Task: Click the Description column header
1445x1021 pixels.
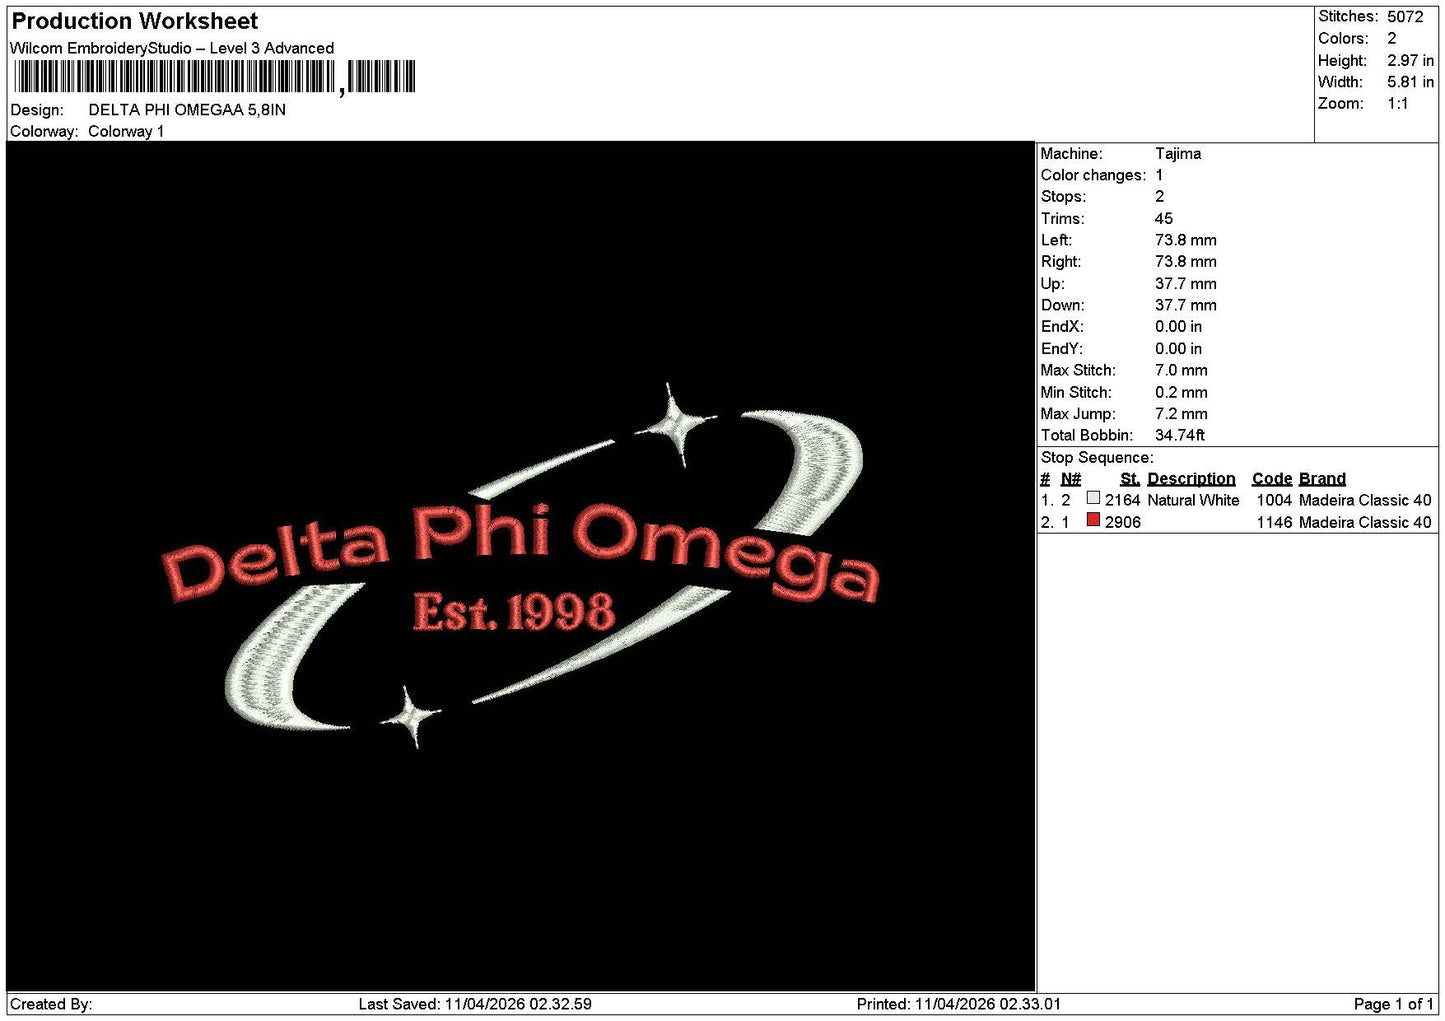Action: pyautogui.click(x=1191, y=479)
